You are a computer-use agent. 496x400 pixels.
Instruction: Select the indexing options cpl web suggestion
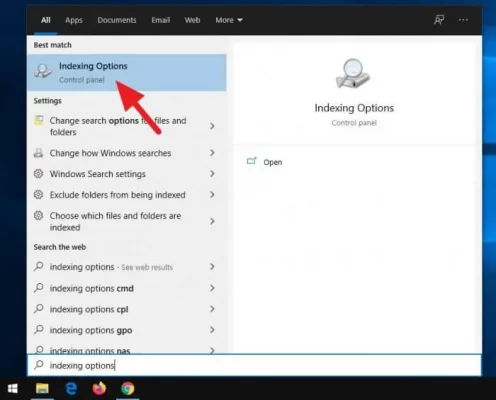pyautogui.click(x=127, y=309)
